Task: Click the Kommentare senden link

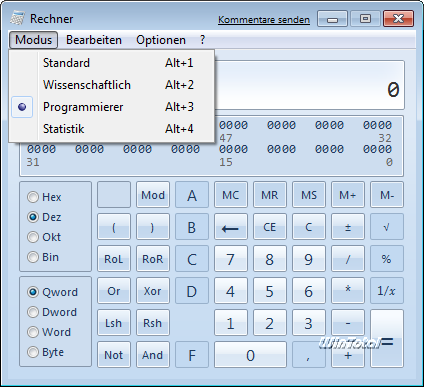Action: click(264, 20)
